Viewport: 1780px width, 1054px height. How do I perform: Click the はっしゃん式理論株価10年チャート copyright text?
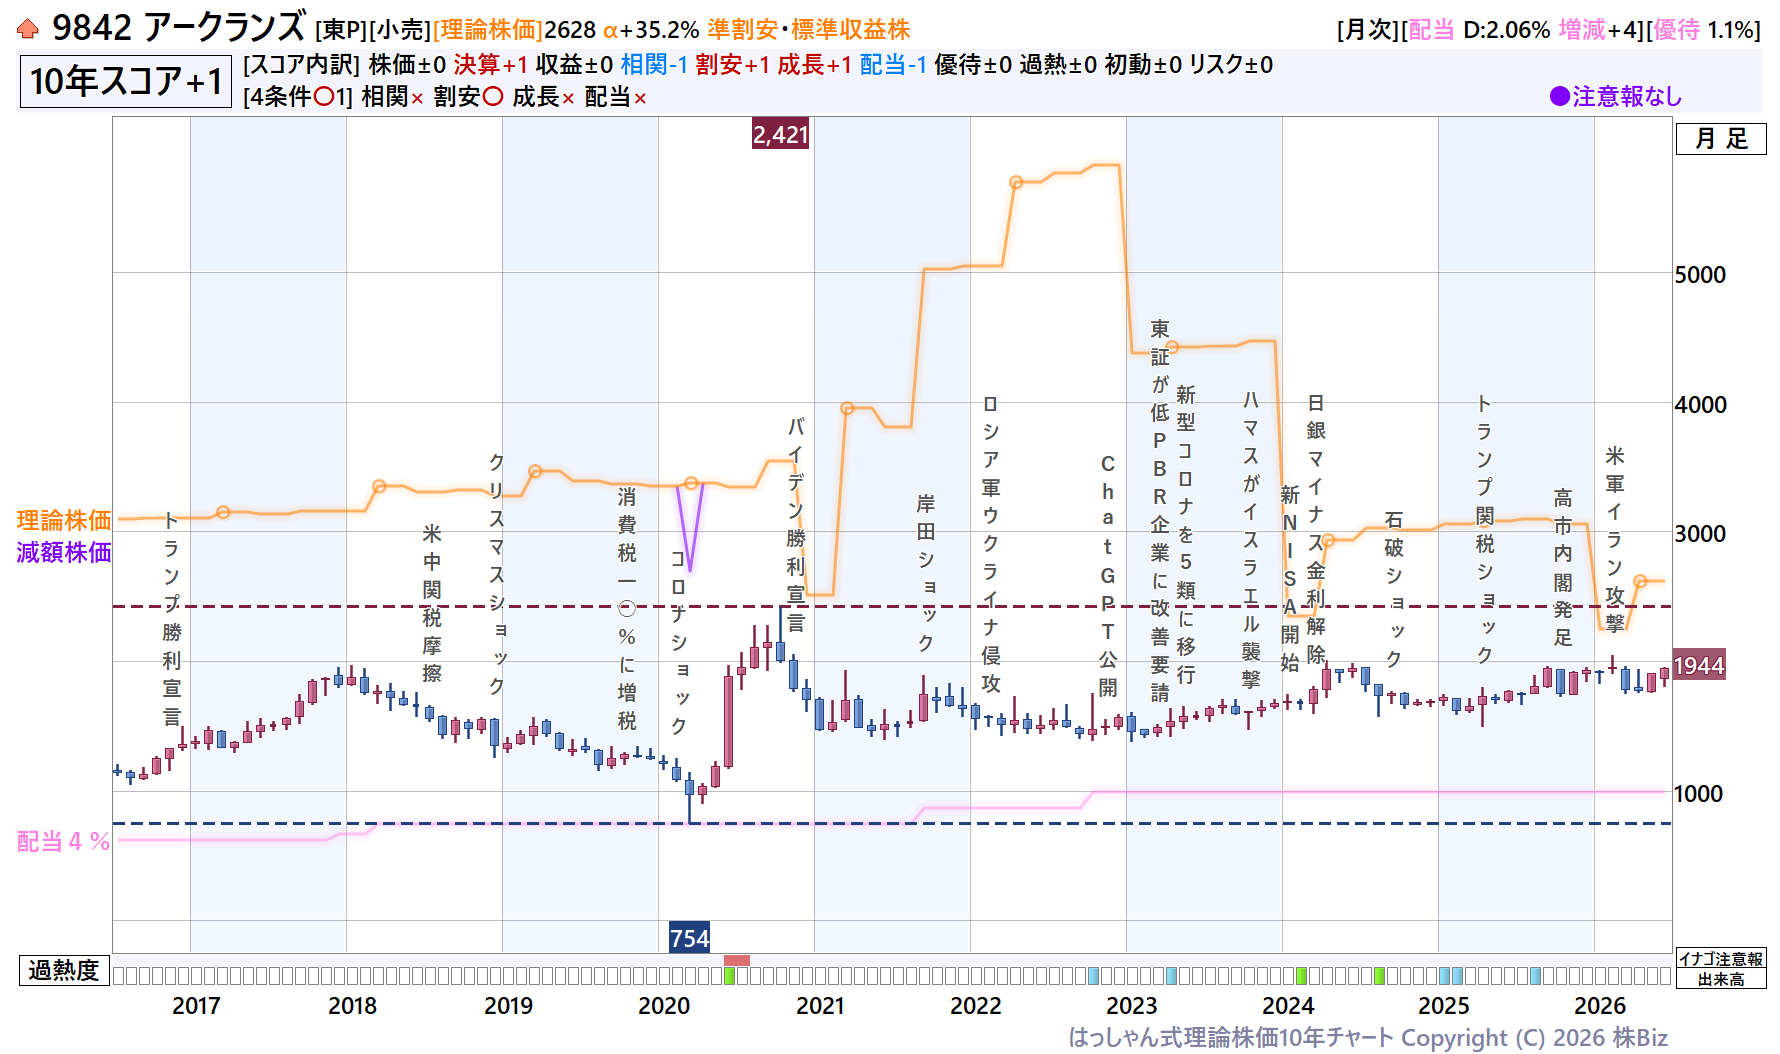pyautogui.click(x=1368, y=1038)
